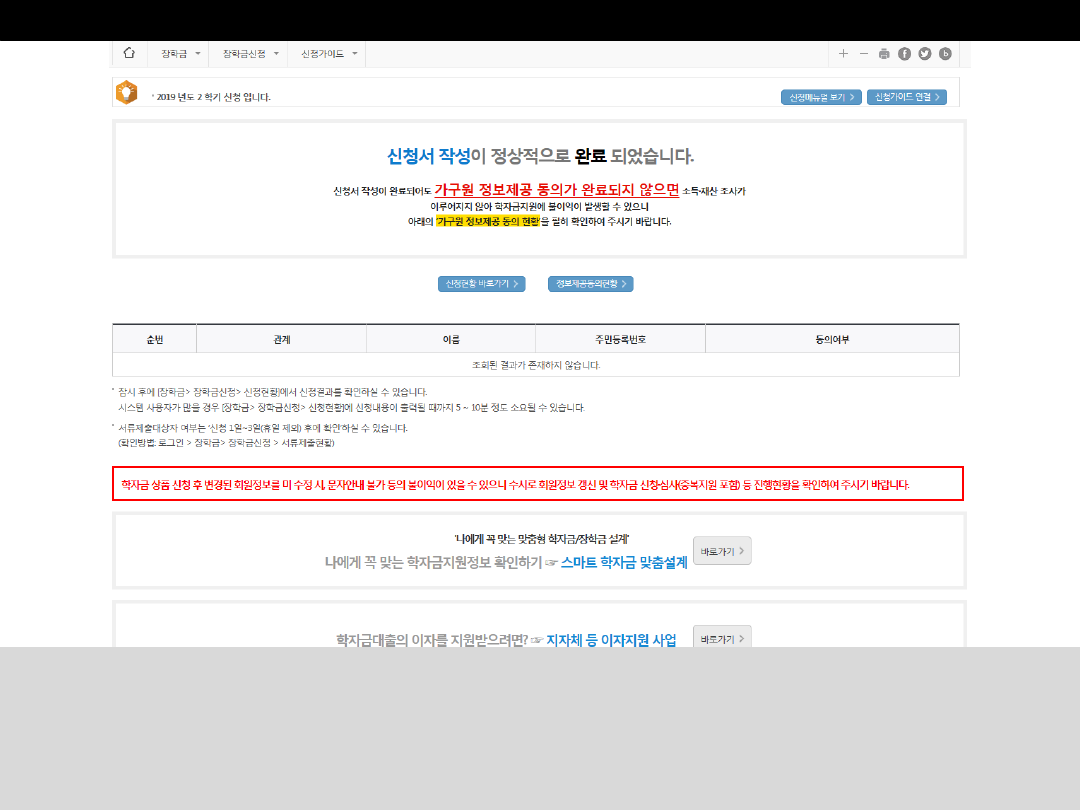Click 바로가기 for 스마트 학자금 맞춤설계

click(x=722, y=551)
